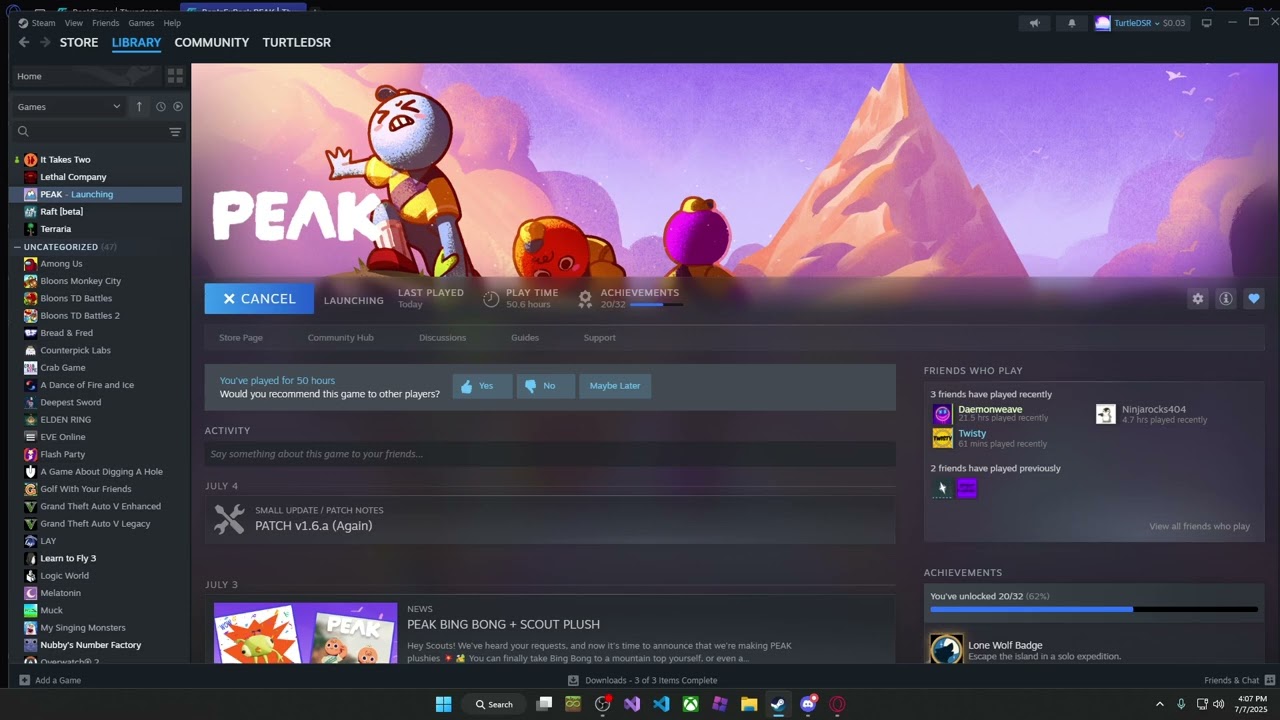Click the Downloads status icon

tap(573, 680)
